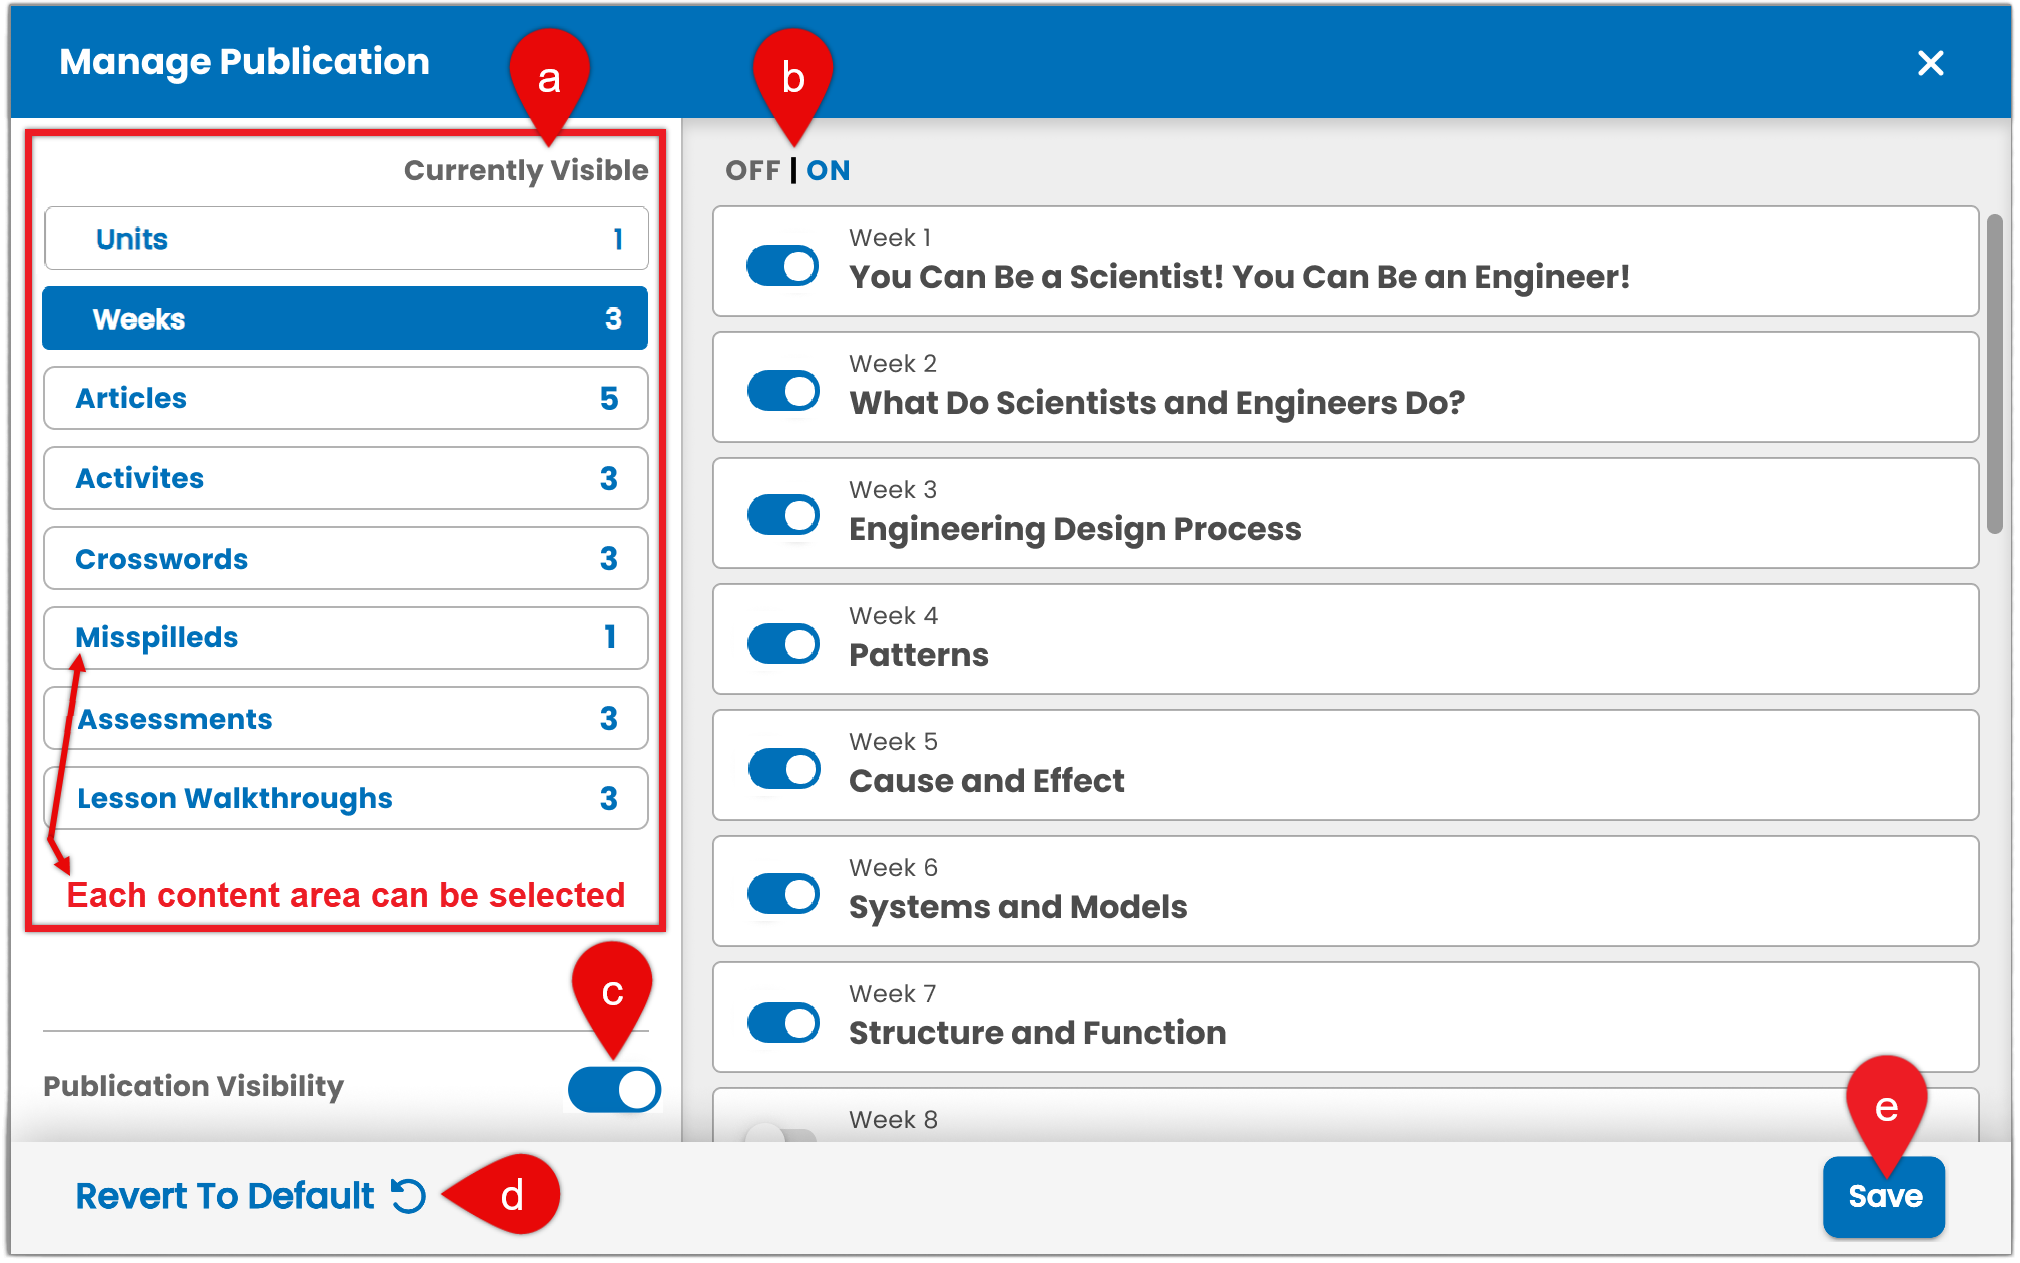Click the Systems and Models title
The height and width of the screenshot is (1263, 2020).
pos(1018,907)
